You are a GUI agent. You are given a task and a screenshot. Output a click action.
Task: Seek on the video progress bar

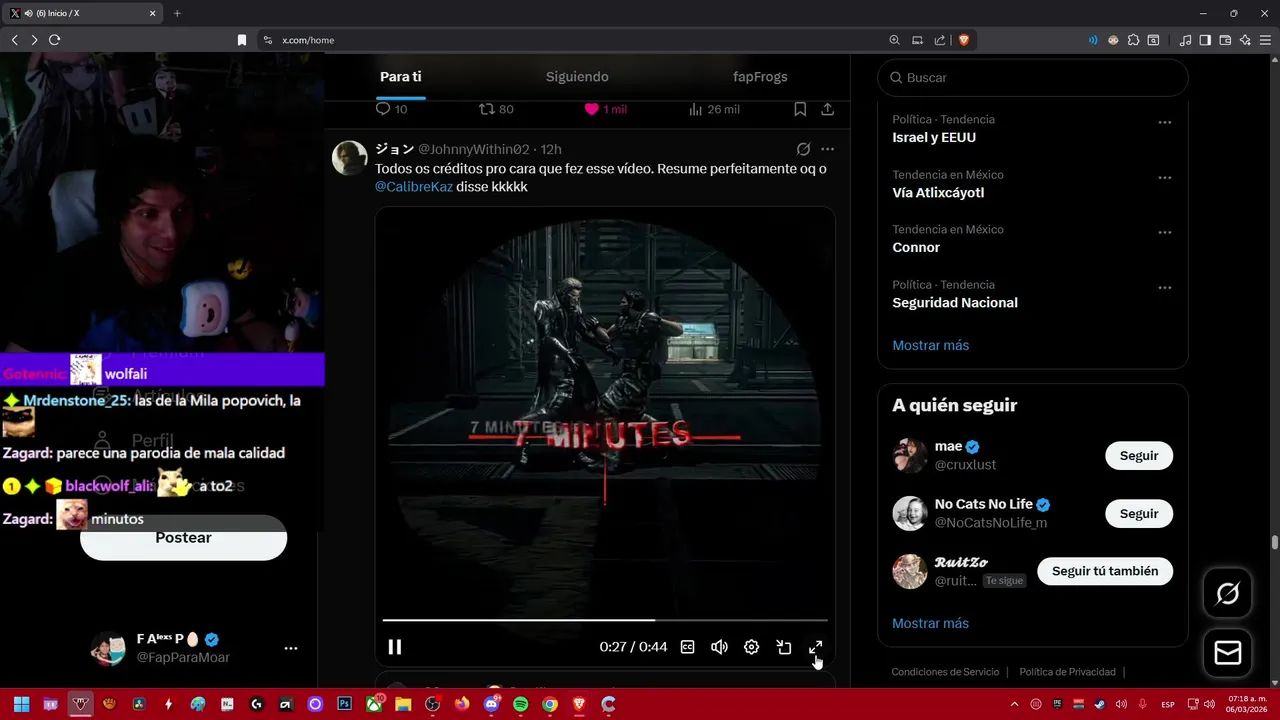(x=605, y=620)
